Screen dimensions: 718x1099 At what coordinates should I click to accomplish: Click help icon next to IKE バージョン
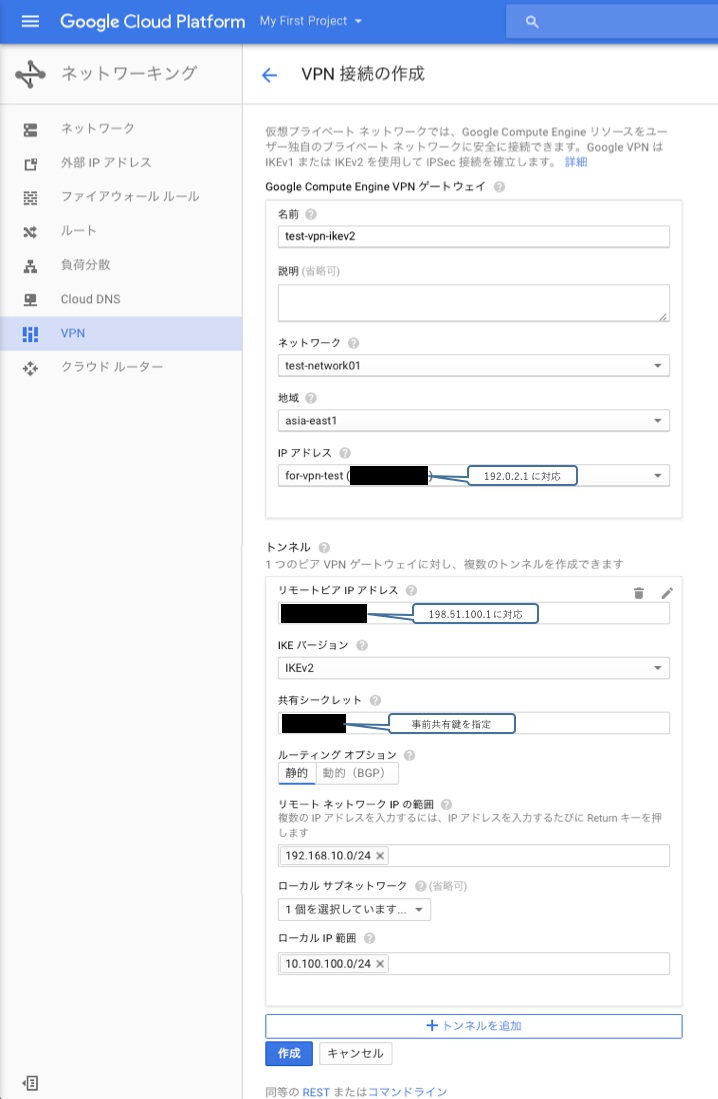point(362,646)
